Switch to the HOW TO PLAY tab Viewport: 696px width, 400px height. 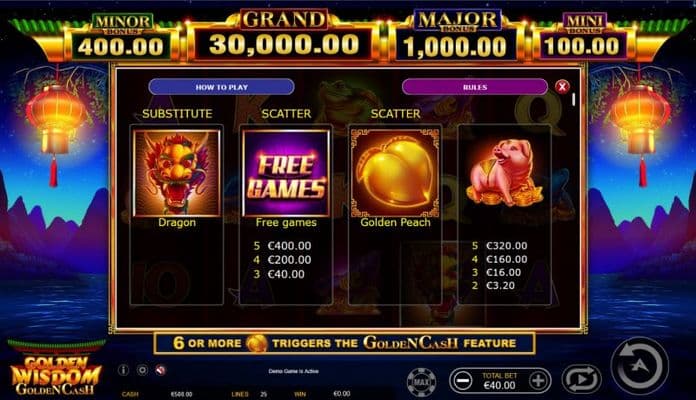point(221,87)
